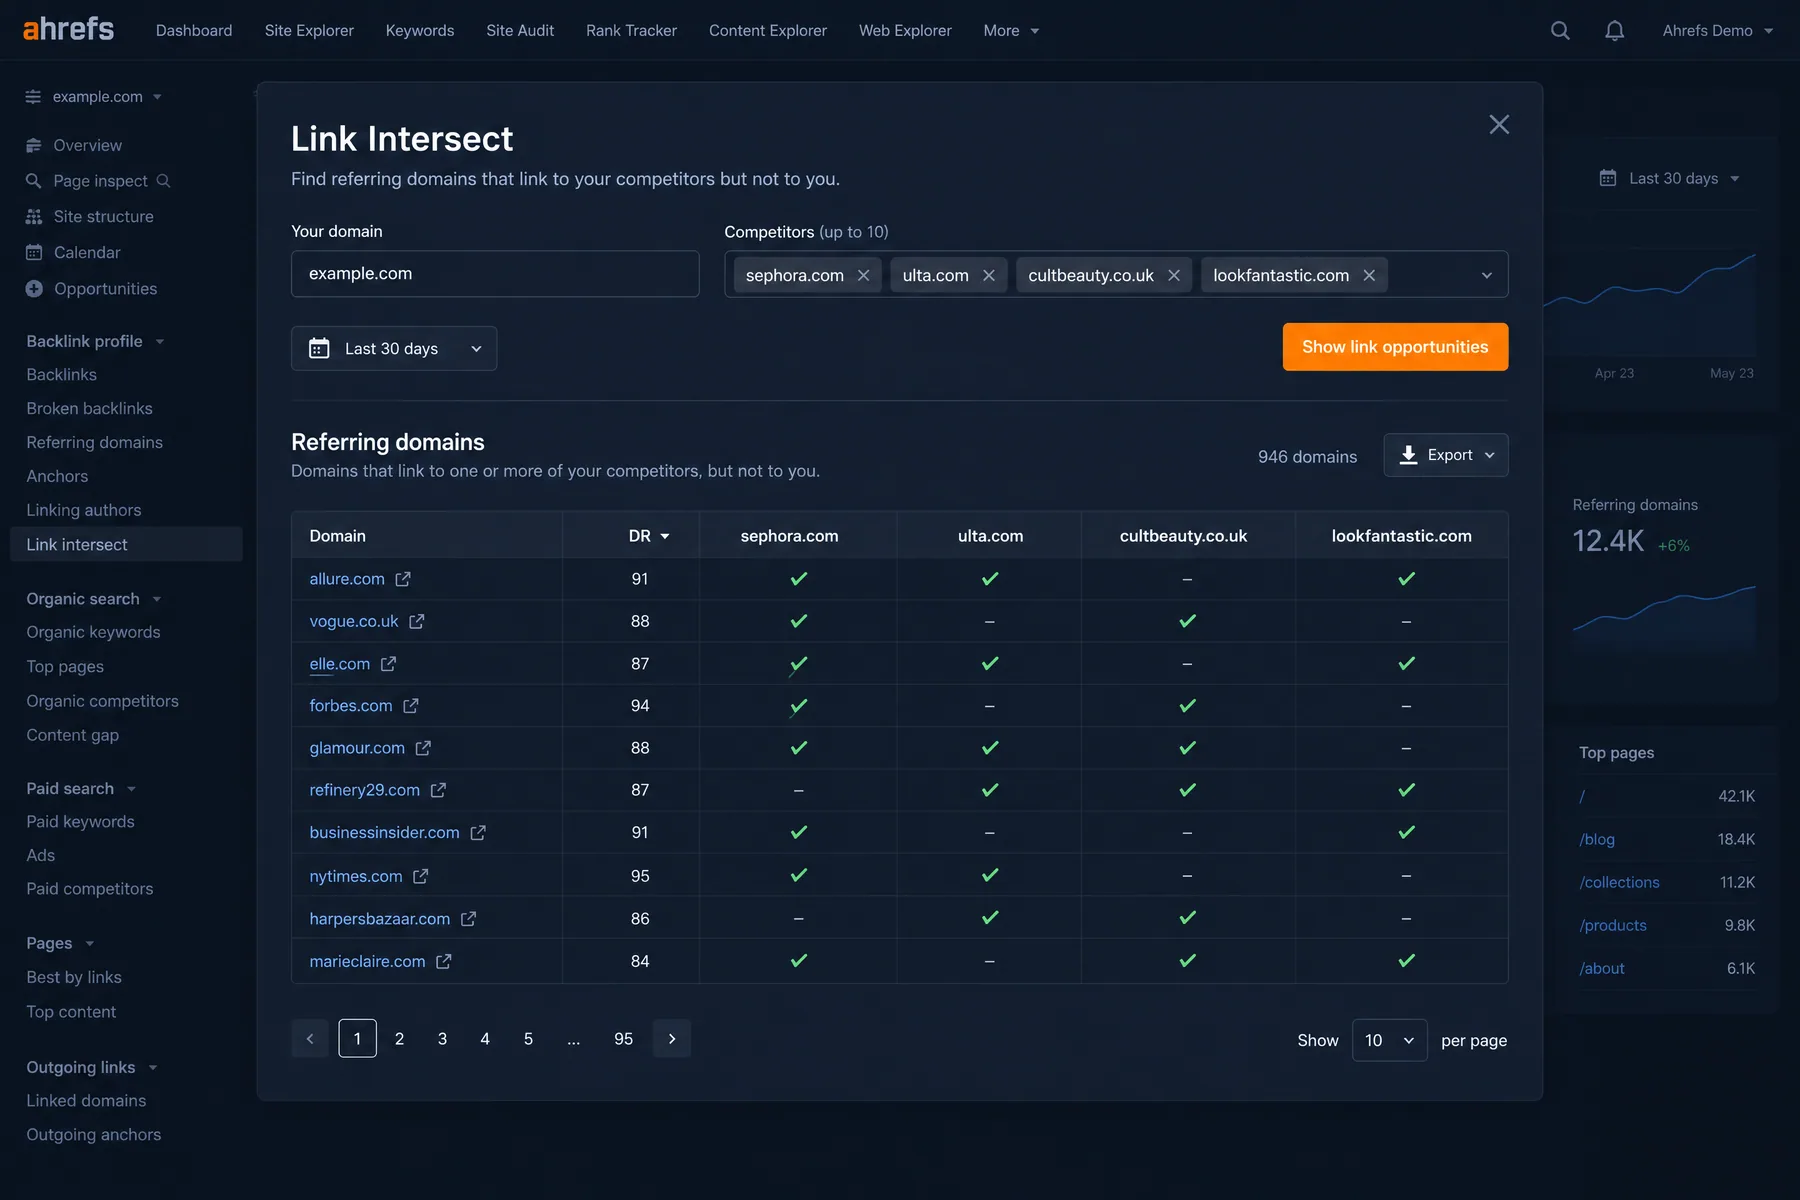Click the Site structure sidebar icon

tap(34, 217)
